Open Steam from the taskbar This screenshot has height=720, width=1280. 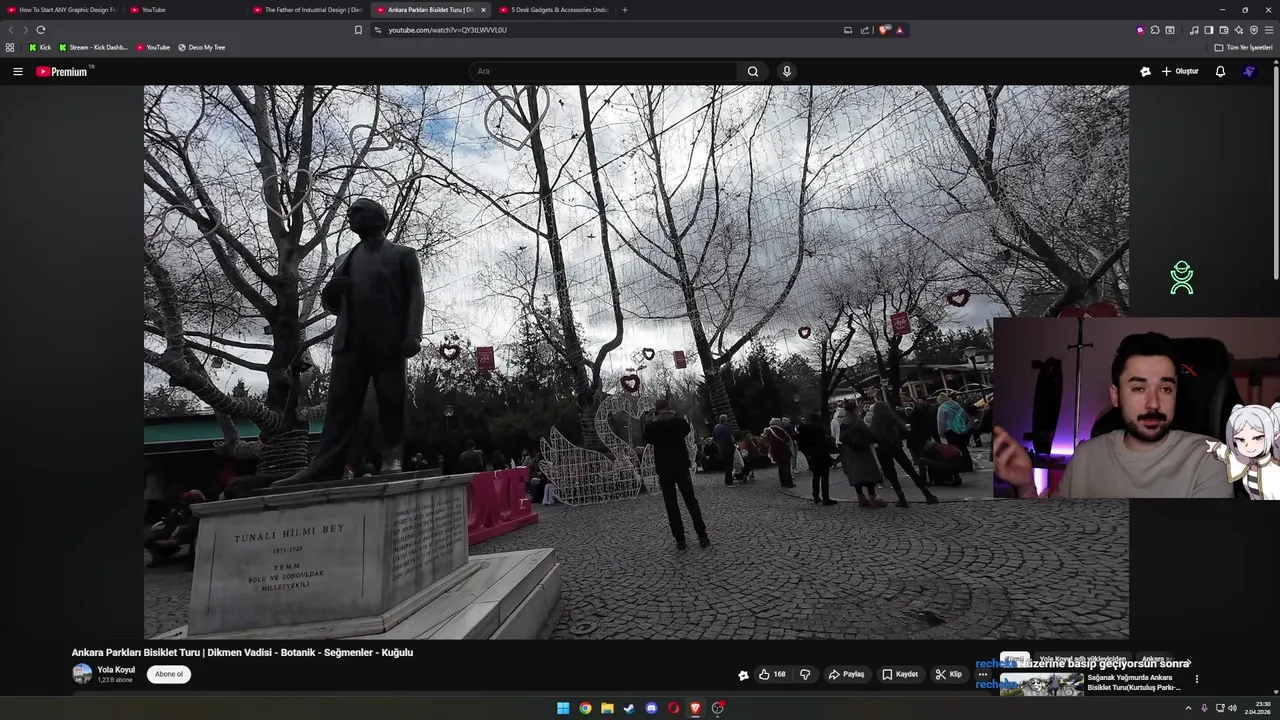coord(629,708)
